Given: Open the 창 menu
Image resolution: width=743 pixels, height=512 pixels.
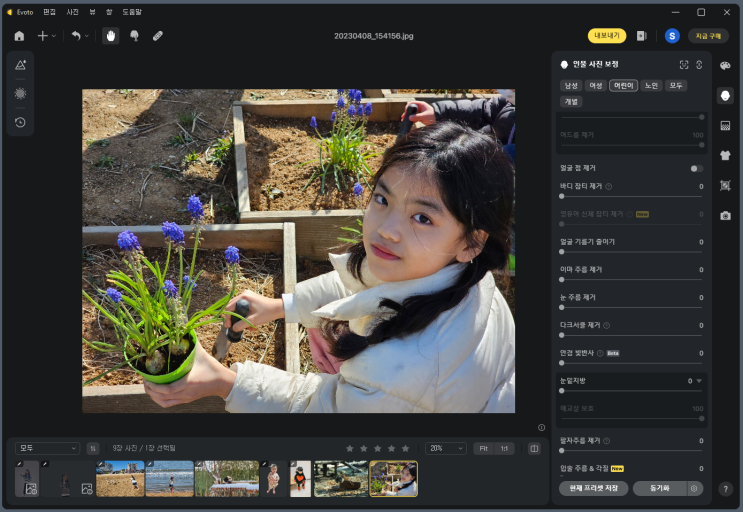Looking at the screenshot, I should pos(109,12).
